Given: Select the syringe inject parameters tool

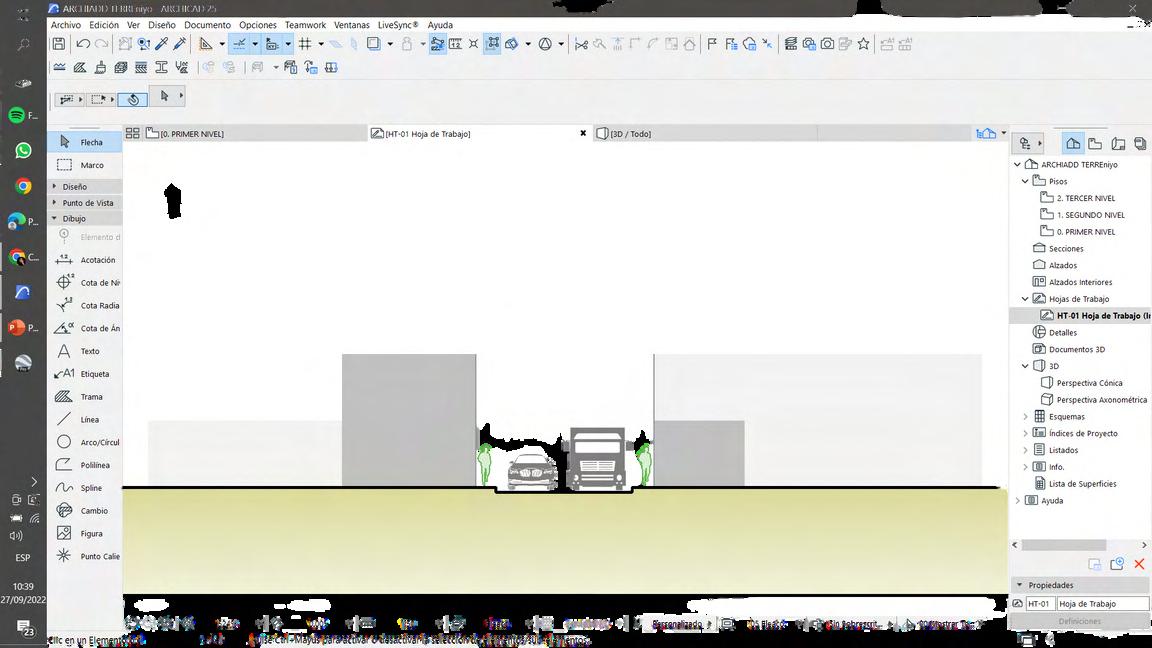Looking at the screenshot, I should (179, 44).
